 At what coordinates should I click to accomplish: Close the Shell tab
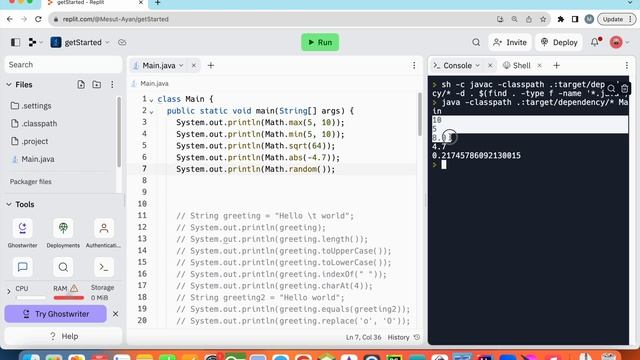click(x=540, y=65)
